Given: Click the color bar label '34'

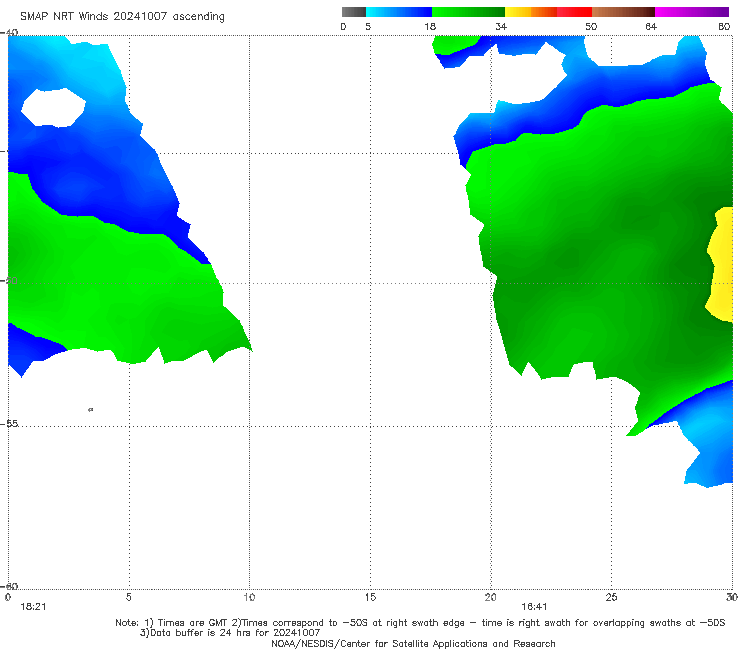Looking at the screenshot, I should 501,26.
